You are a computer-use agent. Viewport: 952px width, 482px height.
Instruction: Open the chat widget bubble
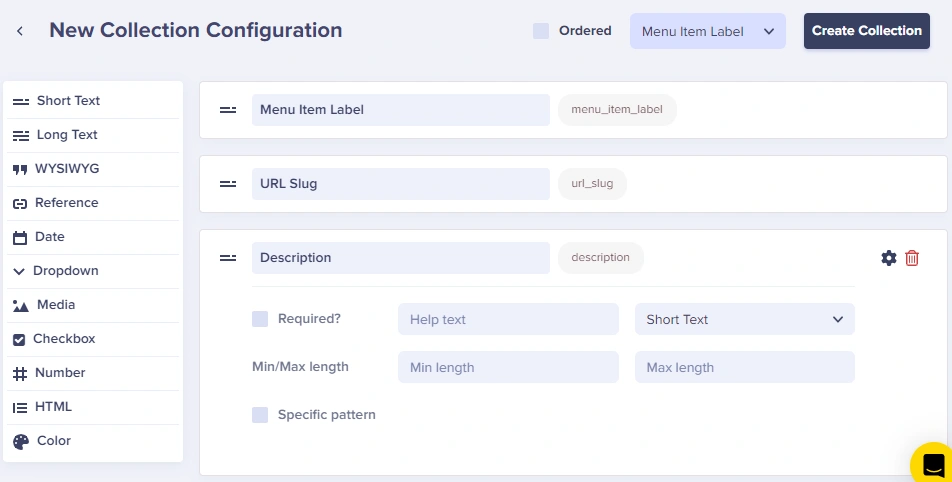coord(932,464)
